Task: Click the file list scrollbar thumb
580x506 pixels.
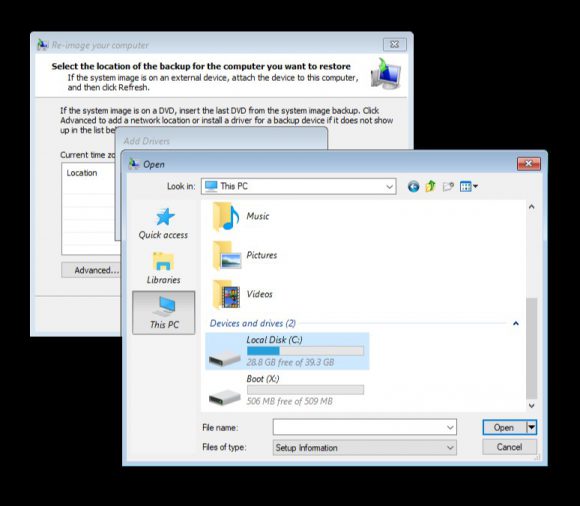Action: pyautogui.click(x=532, y=348)
